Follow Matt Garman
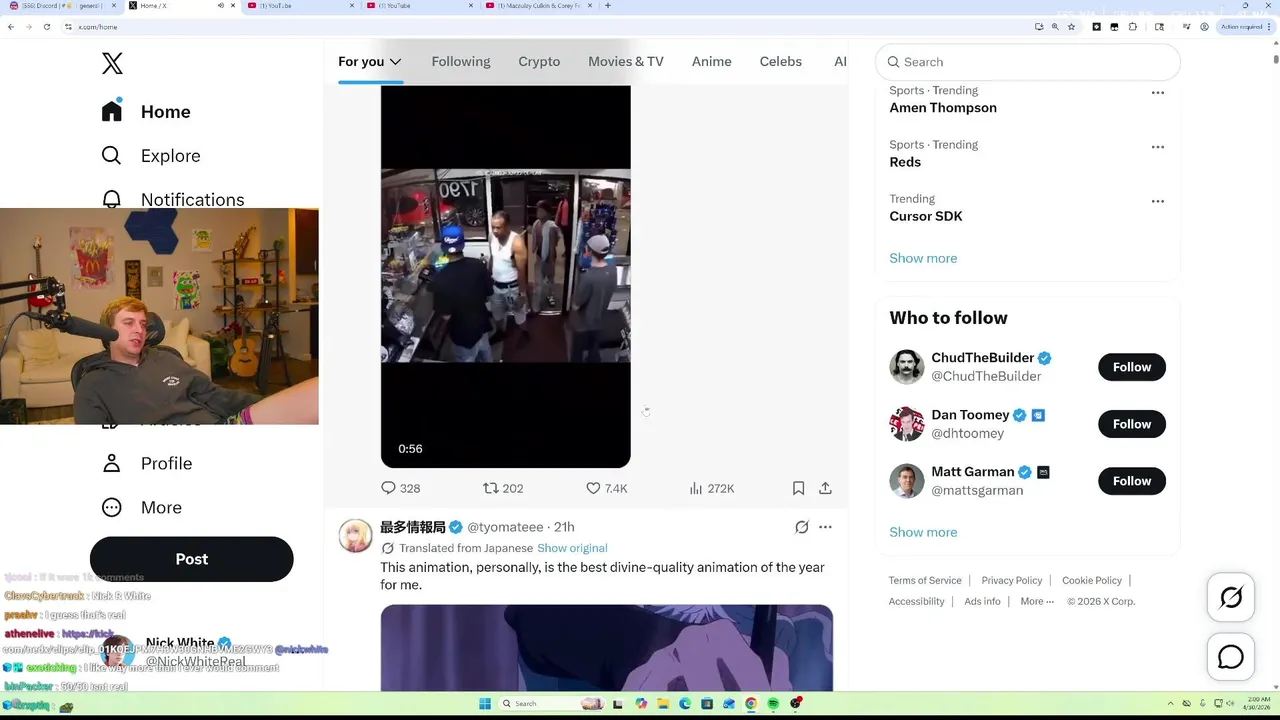The height and width of the screenshot is (720, 1280). [x=1132, y=481]
